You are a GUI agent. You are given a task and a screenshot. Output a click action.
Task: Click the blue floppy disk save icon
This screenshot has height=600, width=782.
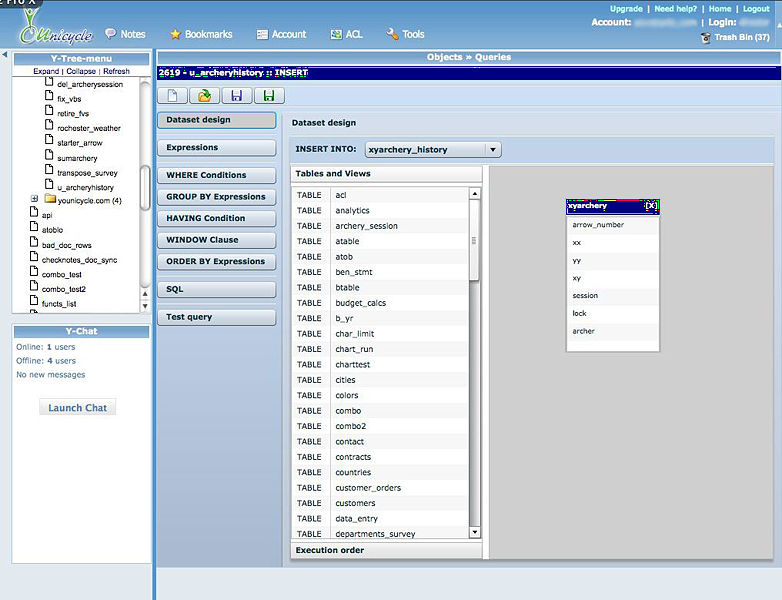tap(236, 96)
